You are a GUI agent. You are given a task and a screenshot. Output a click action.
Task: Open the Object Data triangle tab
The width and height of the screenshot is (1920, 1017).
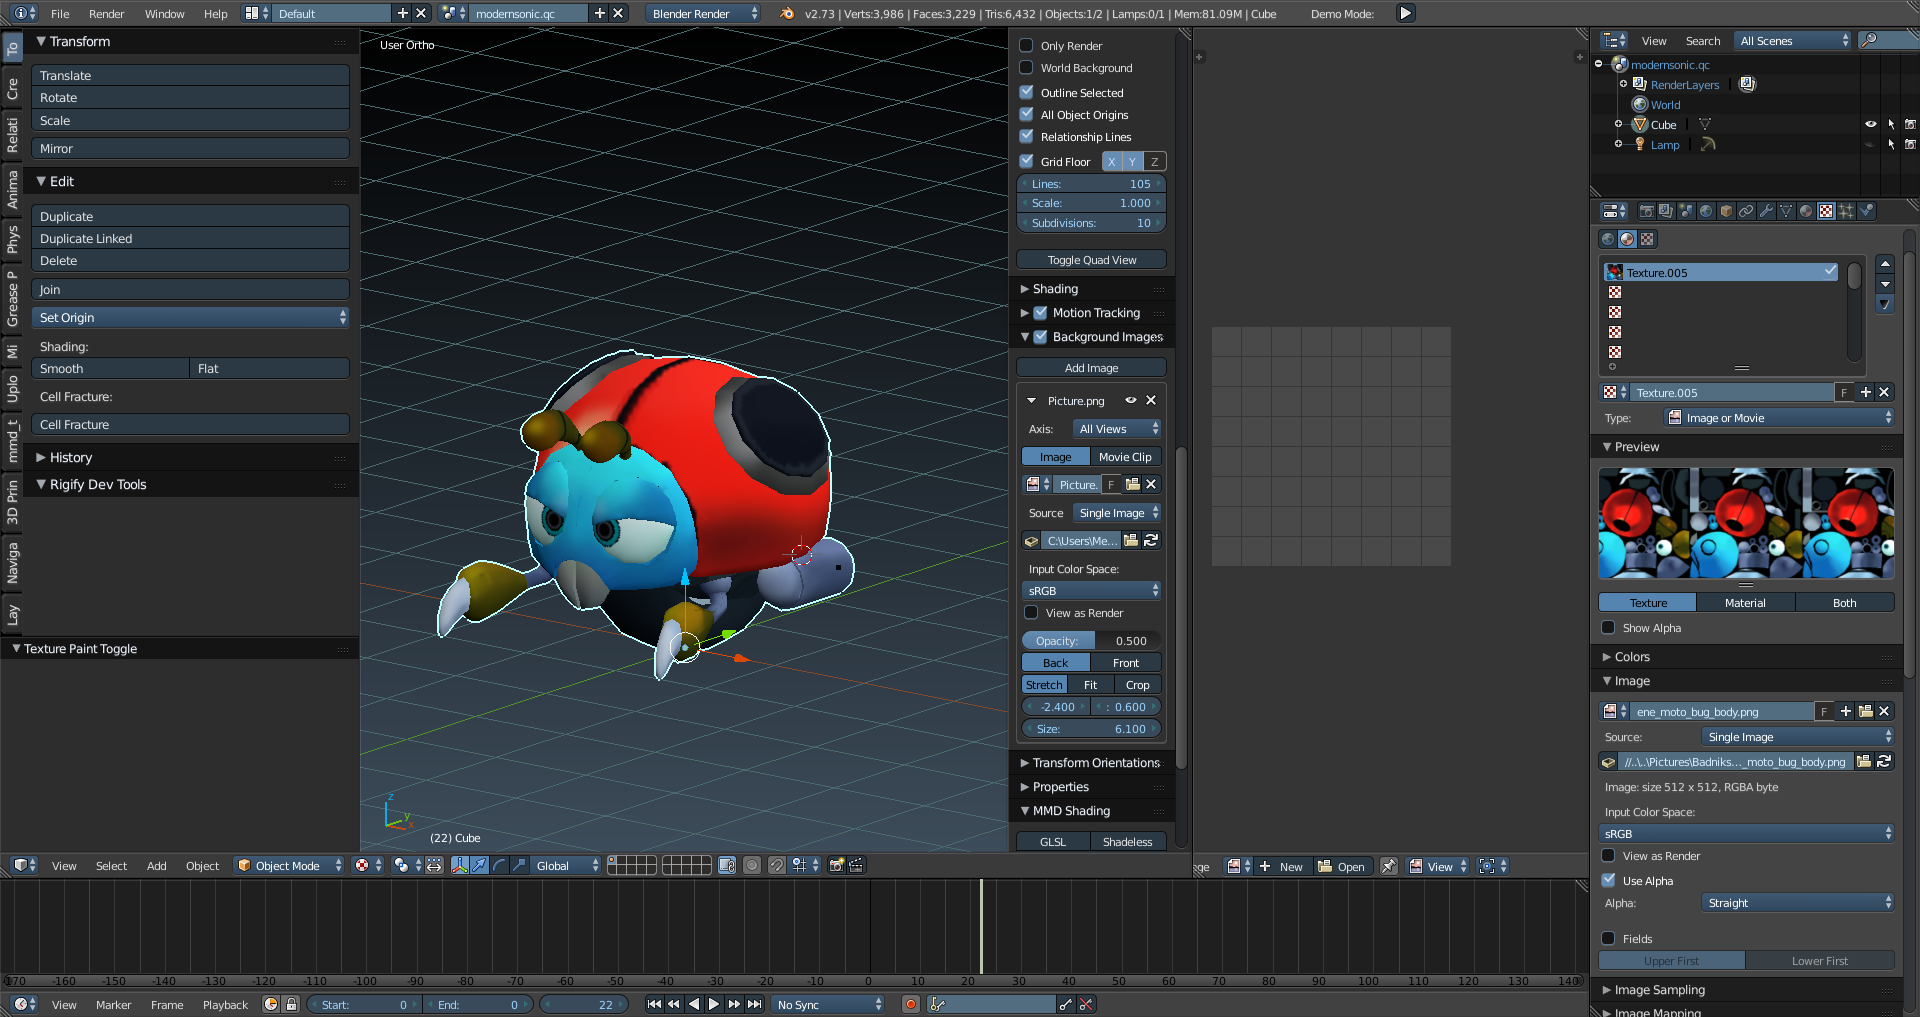coord(1786,211)
